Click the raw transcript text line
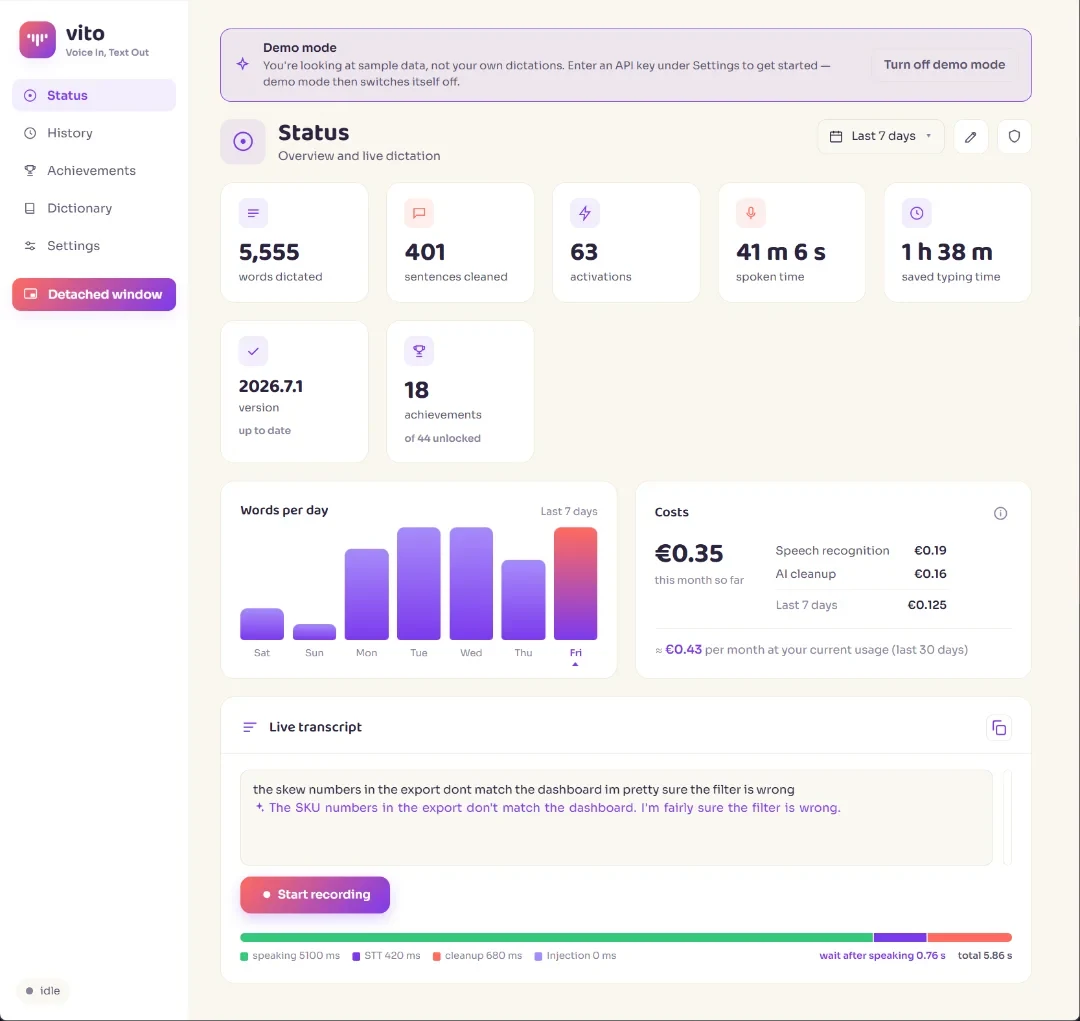This screenshot has width=1080, height=1021. coord(523,790)
